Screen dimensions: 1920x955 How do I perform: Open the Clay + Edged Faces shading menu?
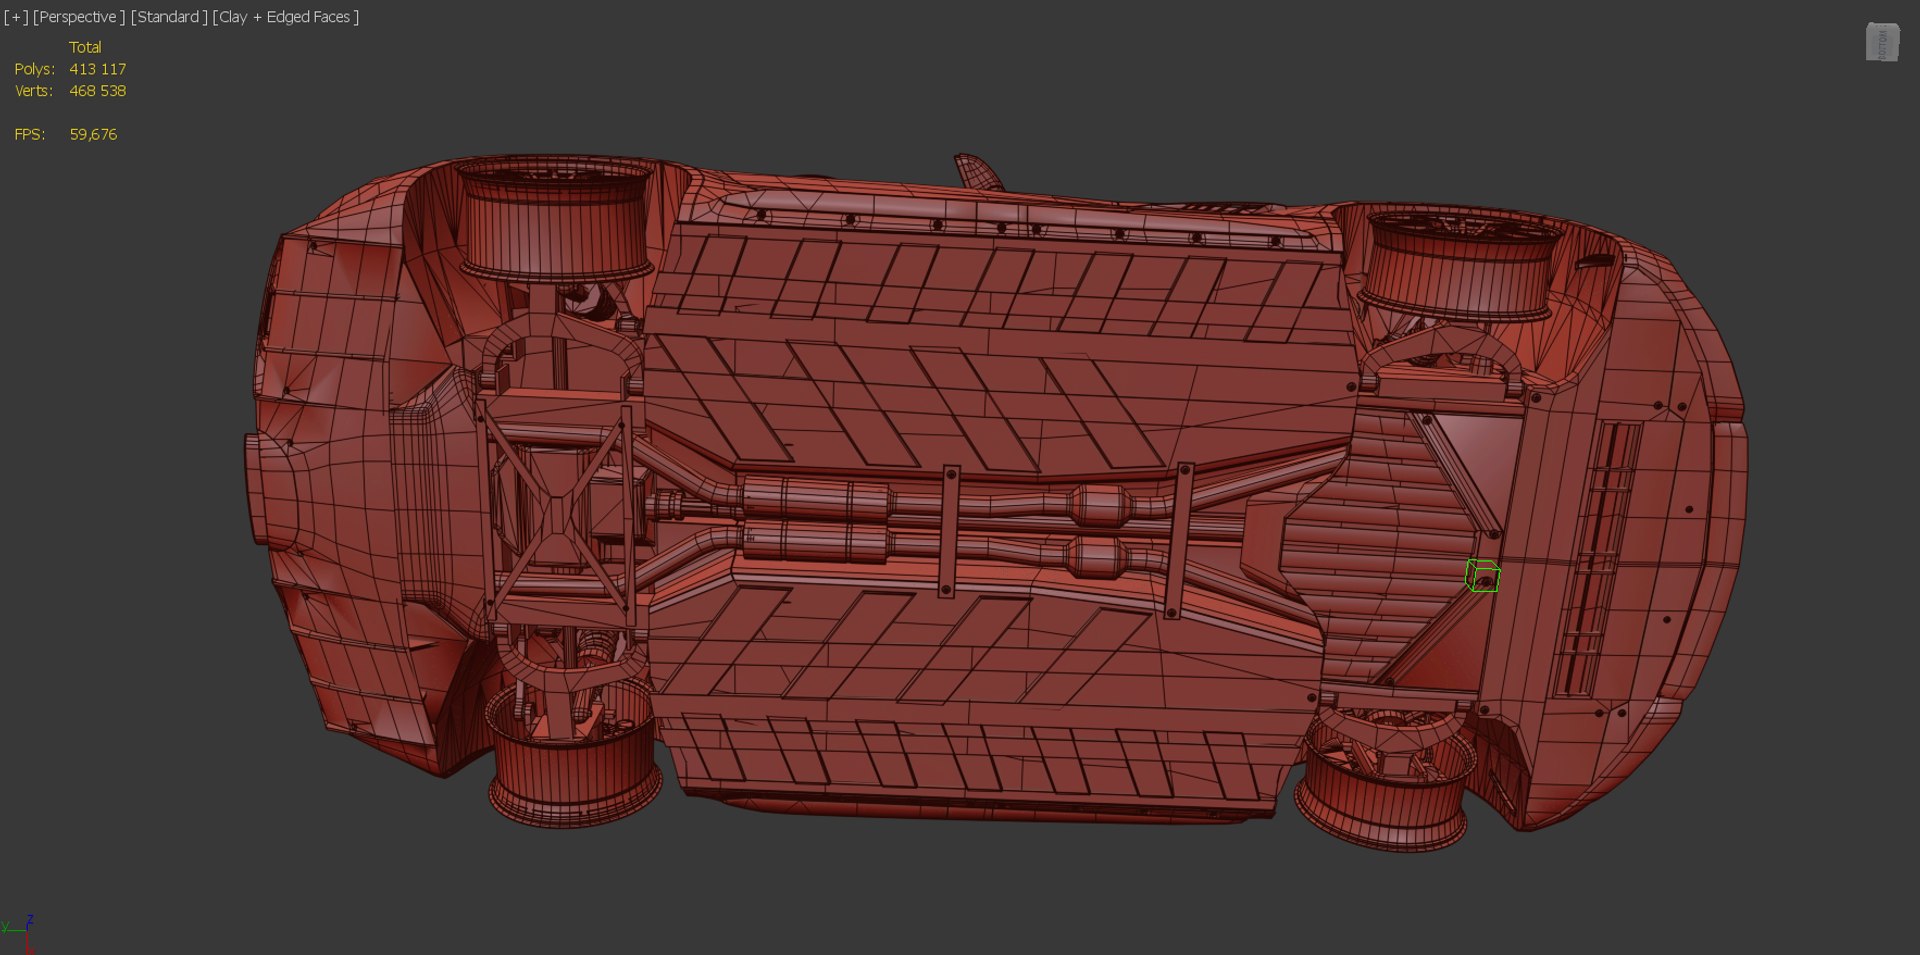point(286,17)
